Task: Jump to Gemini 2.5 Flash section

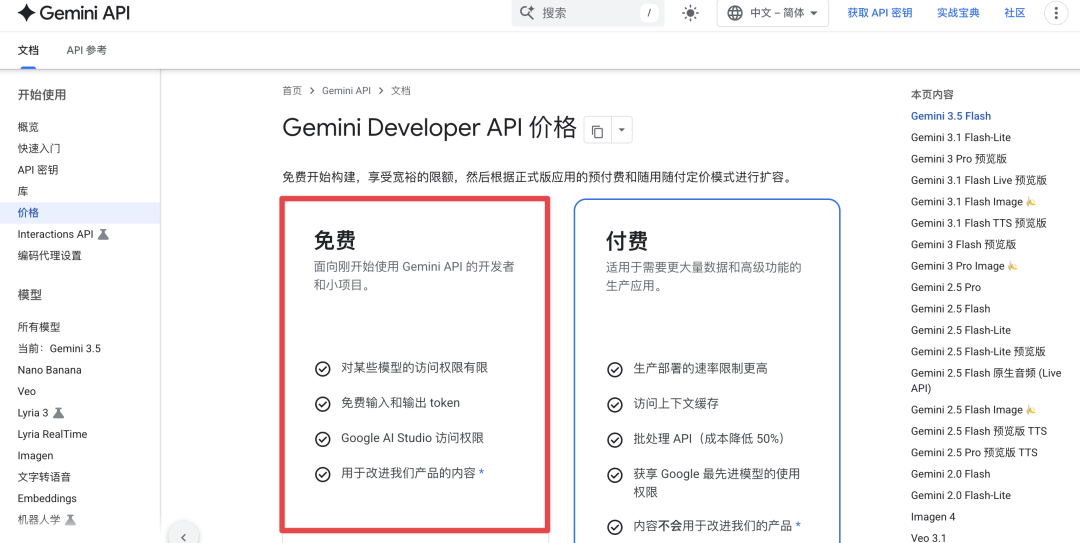Action: click(951, 309)
